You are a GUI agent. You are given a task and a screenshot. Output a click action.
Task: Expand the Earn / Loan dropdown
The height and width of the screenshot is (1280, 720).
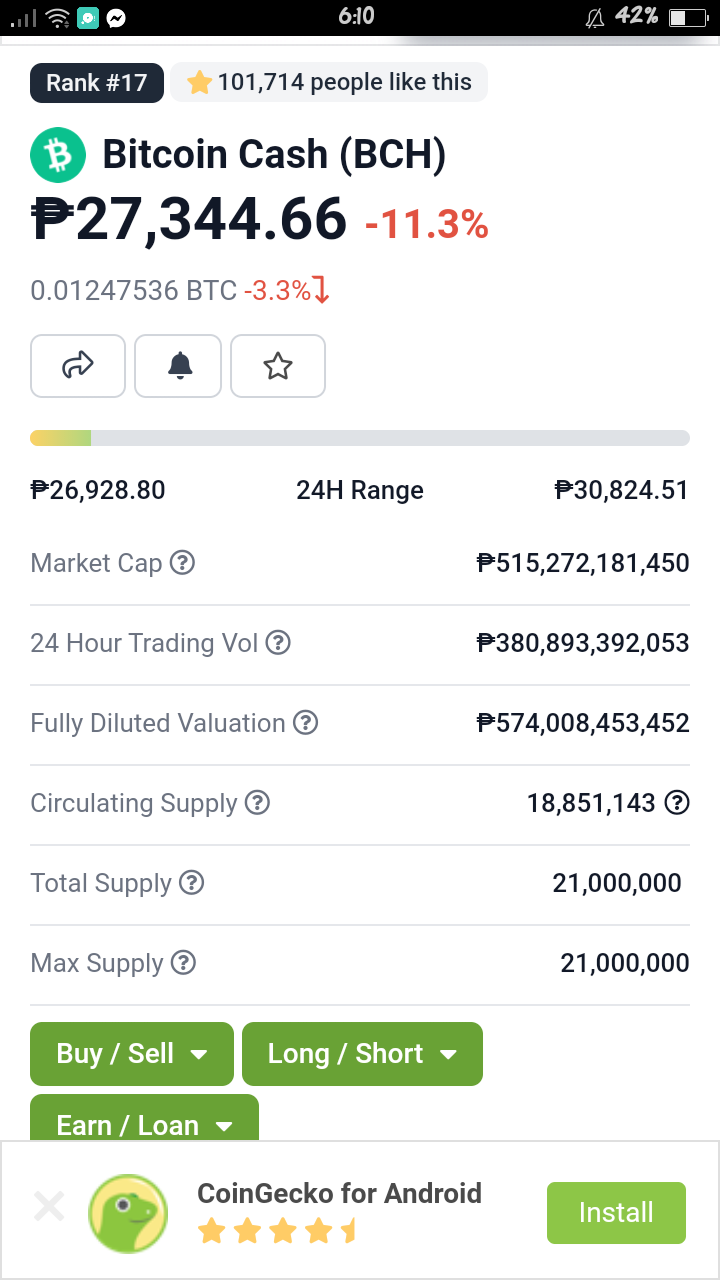click(145, 1118)
